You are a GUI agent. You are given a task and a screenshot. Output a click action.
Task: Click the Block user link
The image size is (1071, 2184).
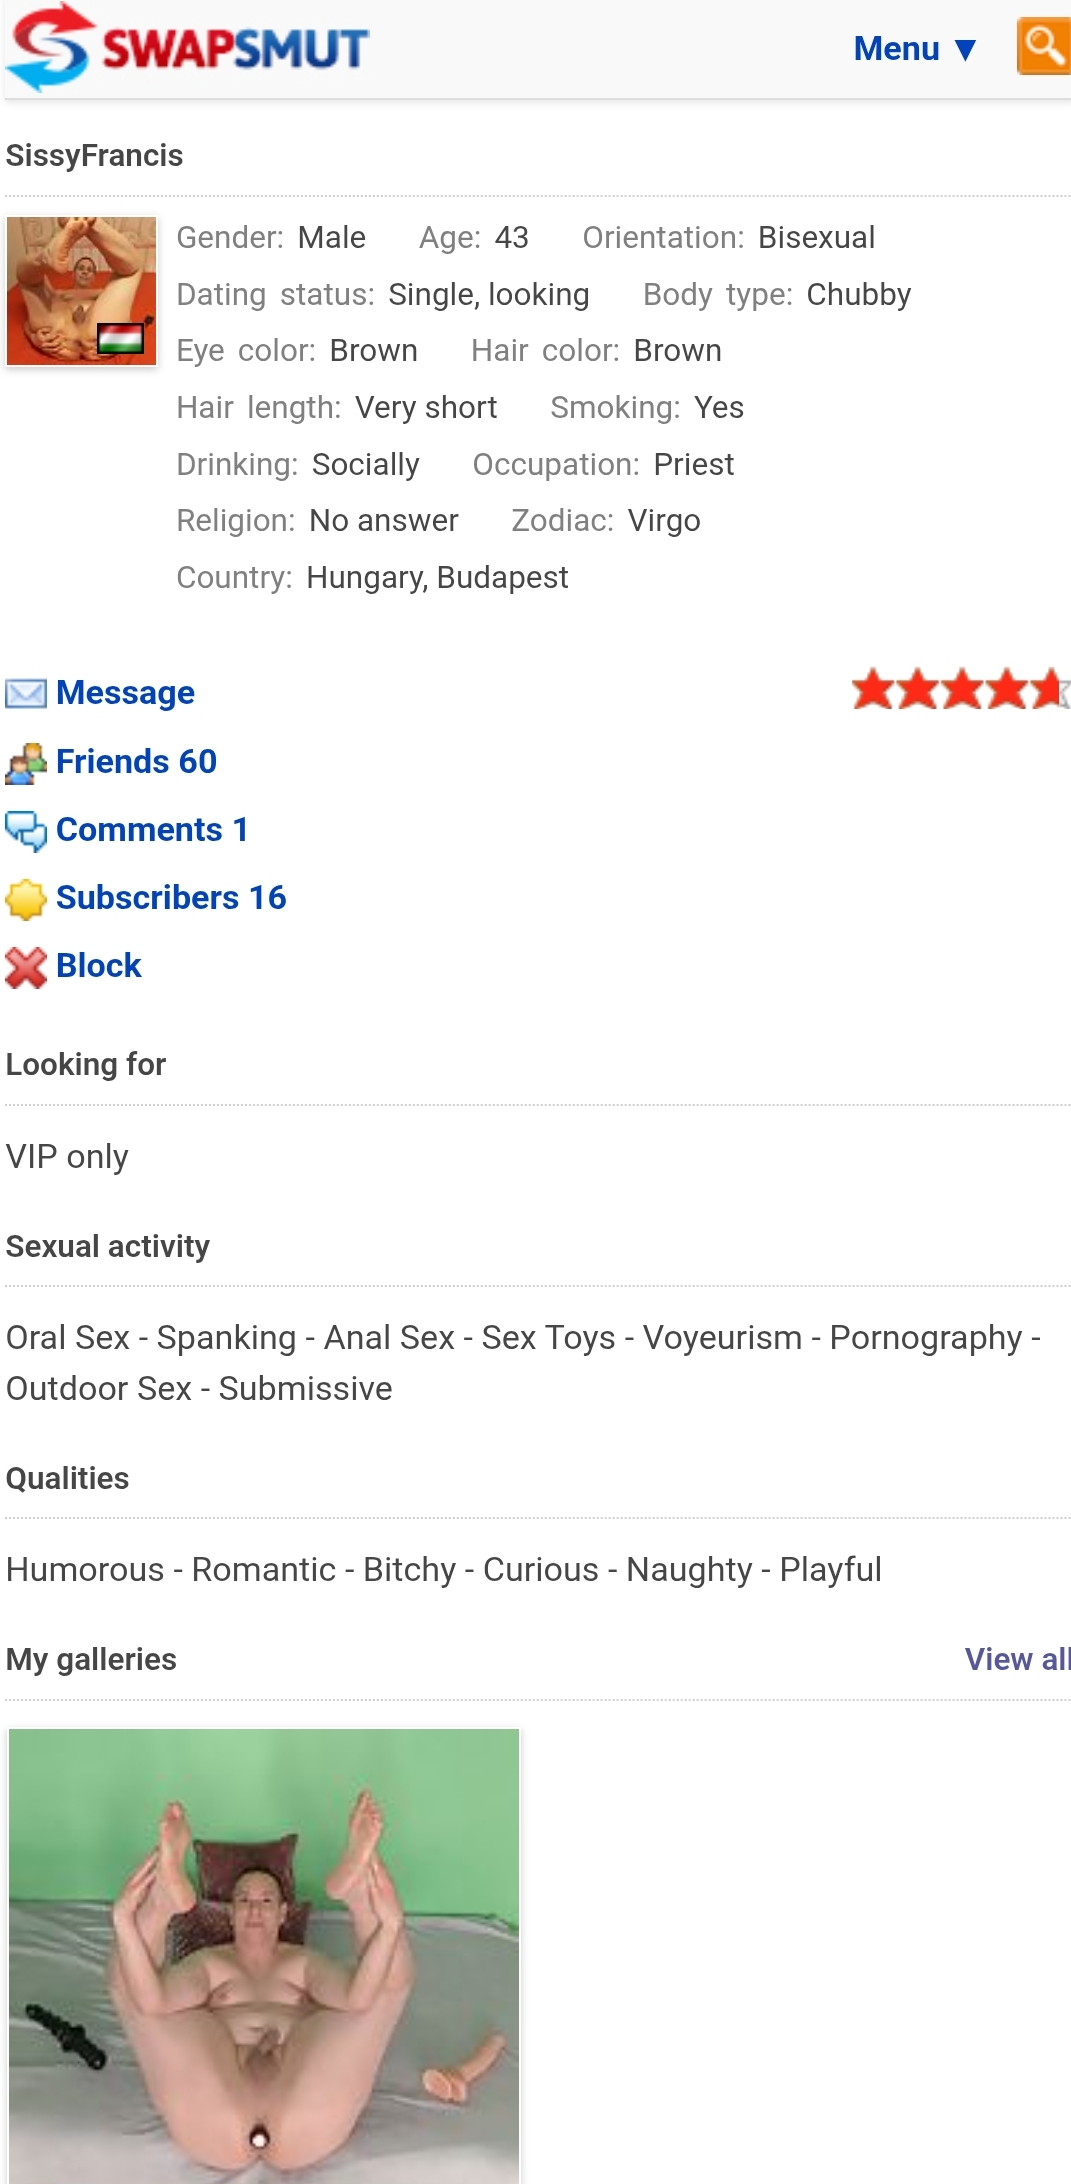(98, 966)
